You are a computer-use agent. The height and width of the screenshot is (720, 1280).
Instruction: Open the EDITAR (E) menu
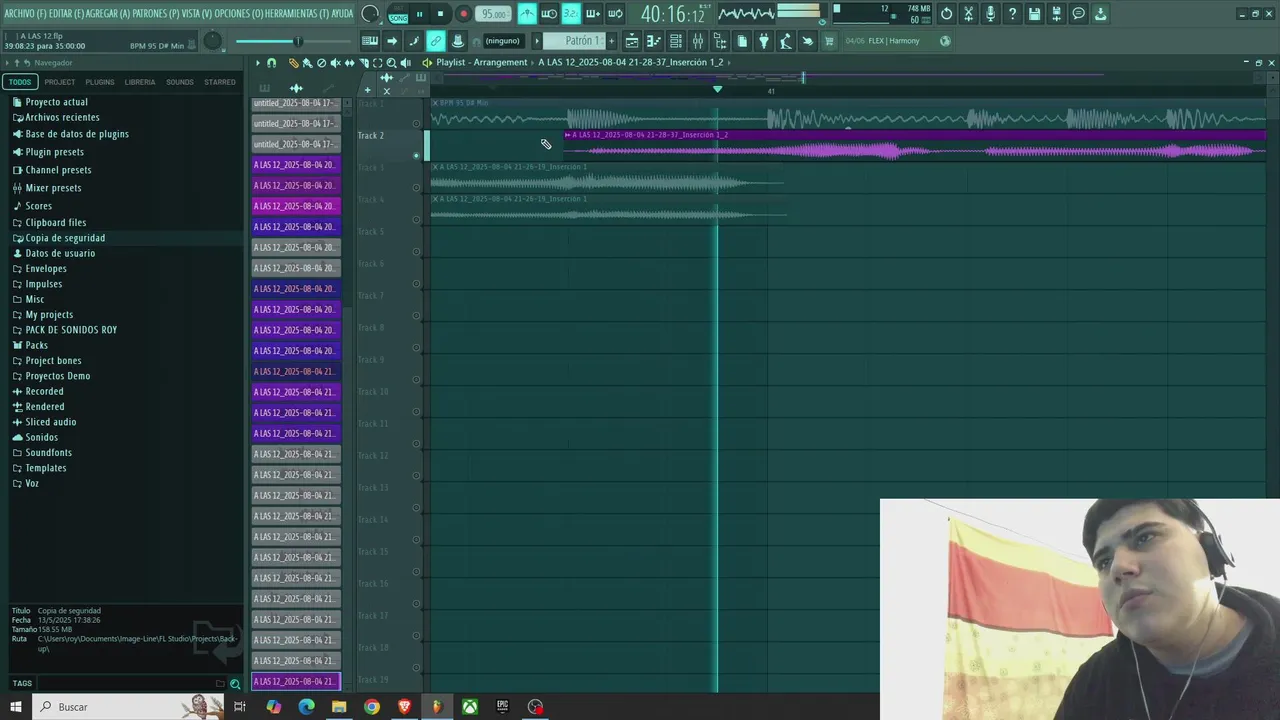[x=67, y=14]
